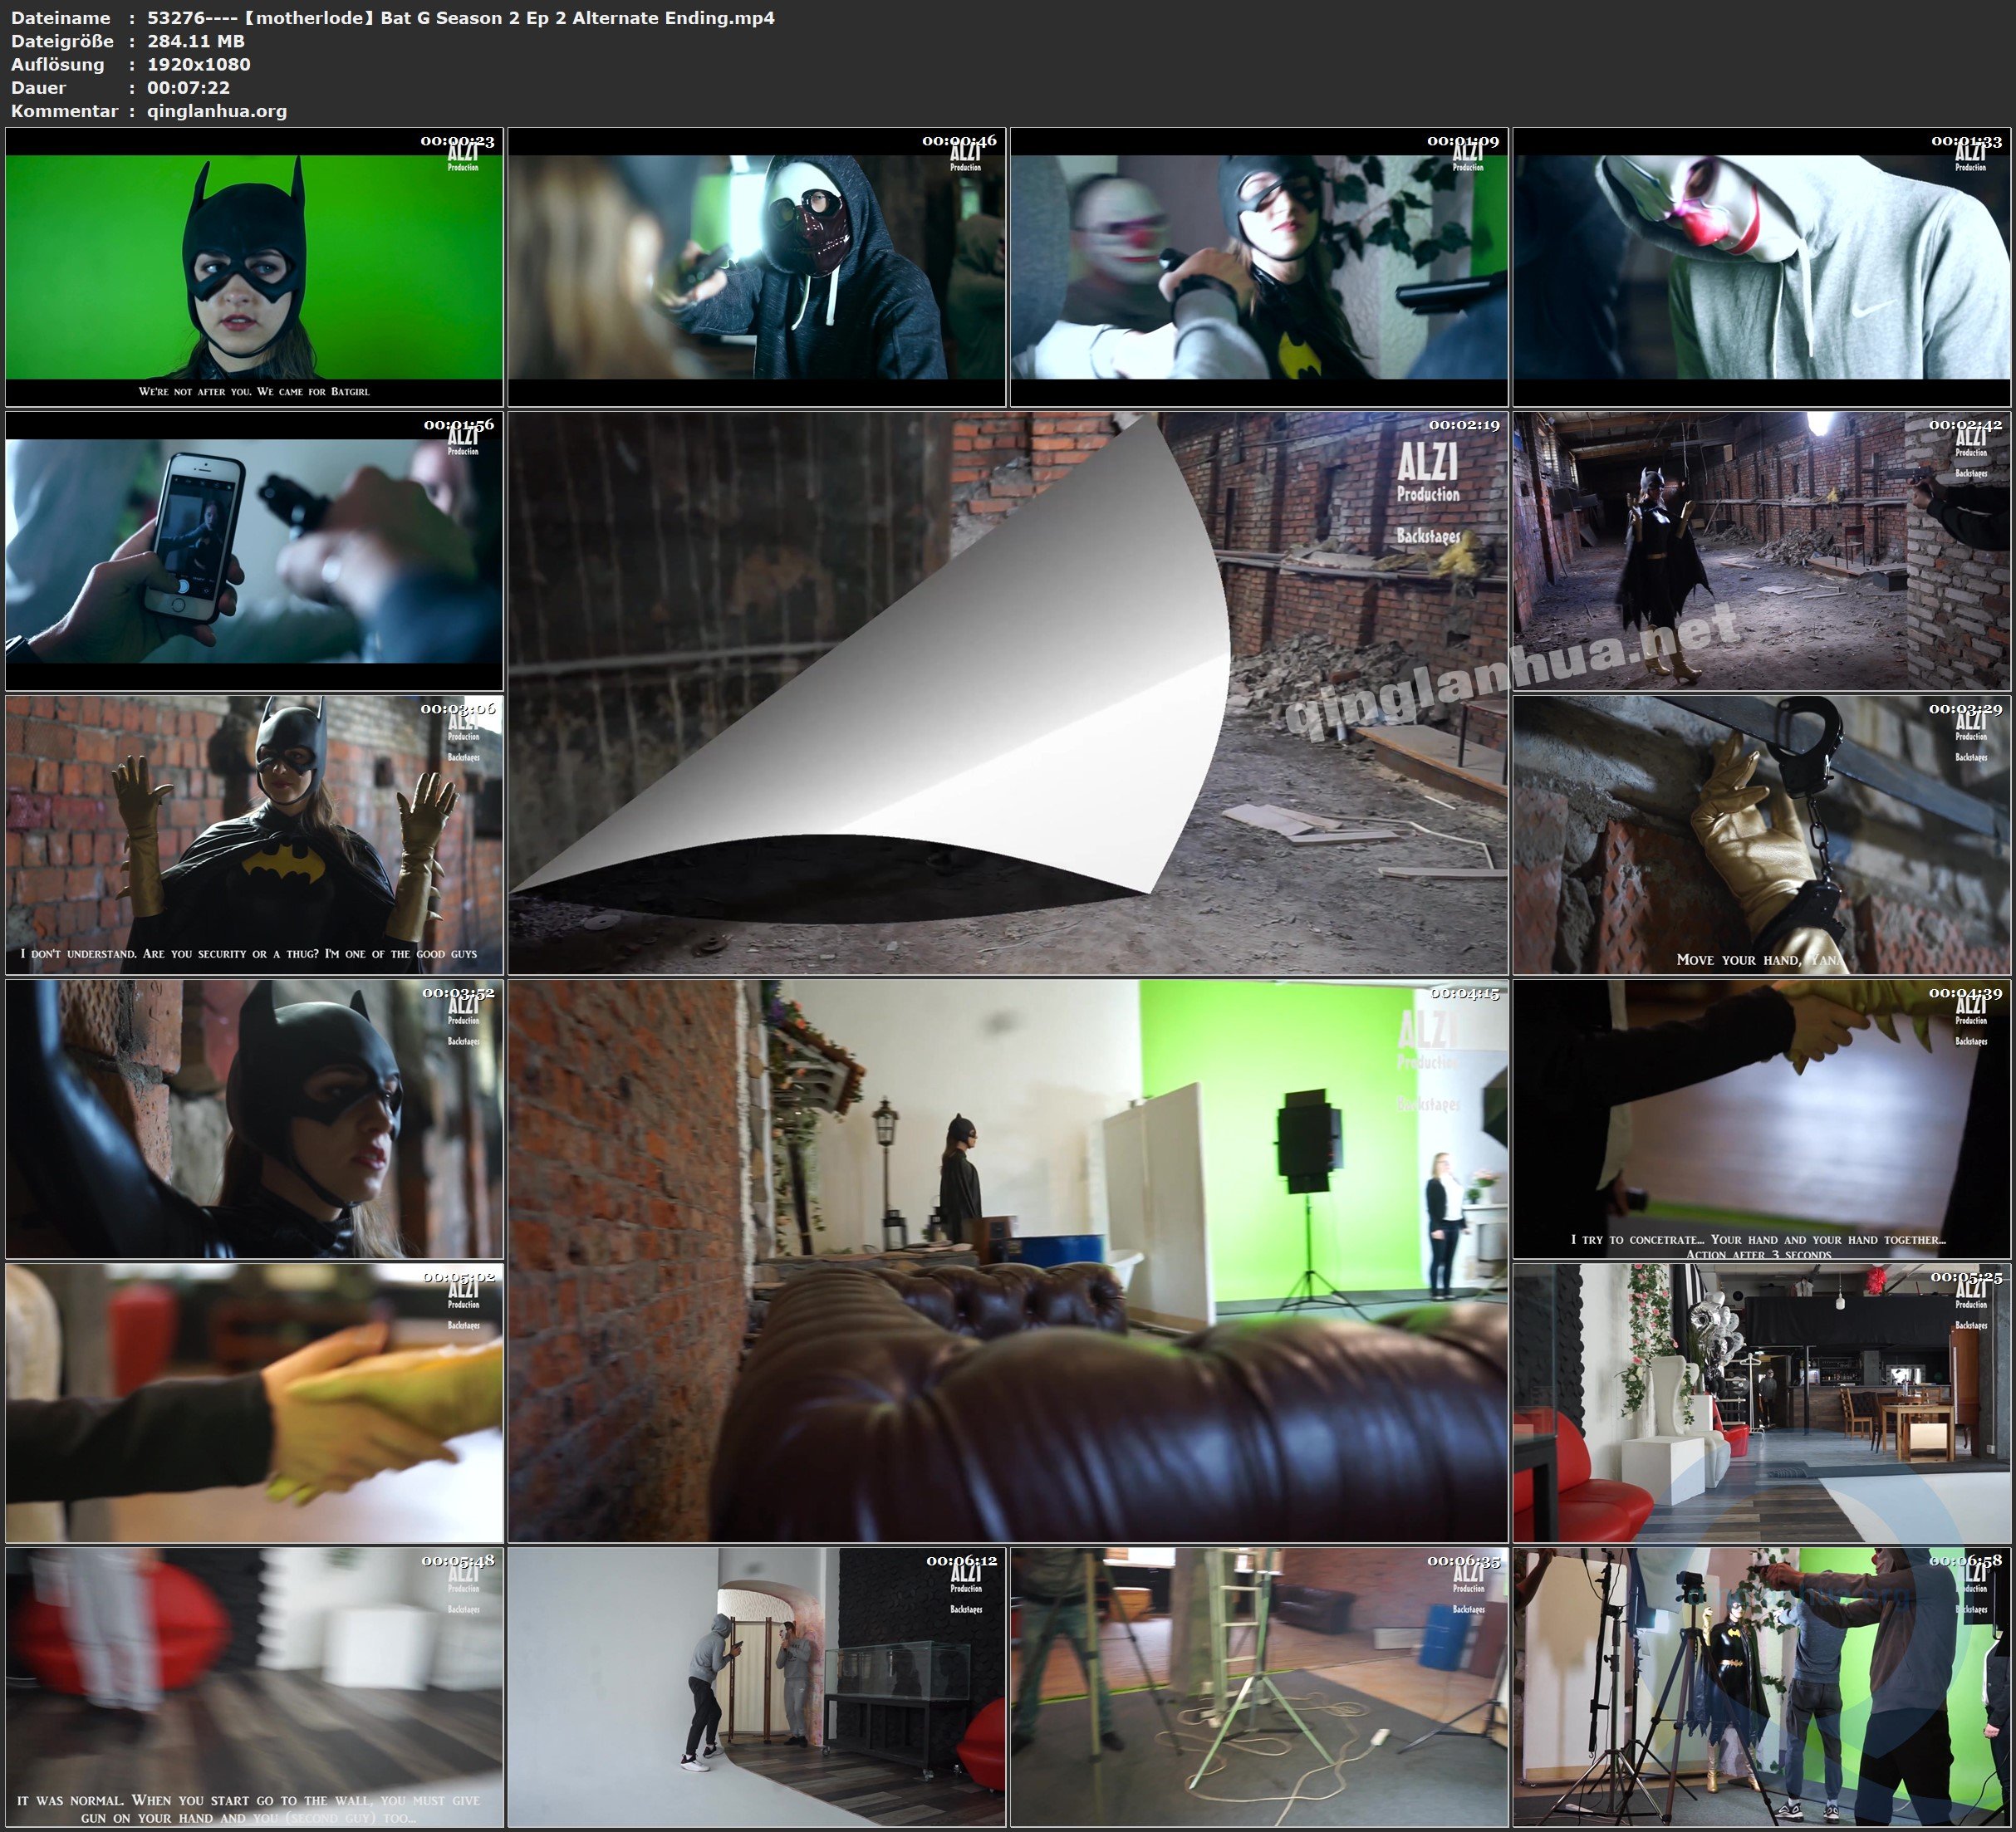The width and height of the screenshot is (2016, 1832).
Task: Open the handcuff thumbnail timestamped 00:03:29
Action: coord(1762,835)
